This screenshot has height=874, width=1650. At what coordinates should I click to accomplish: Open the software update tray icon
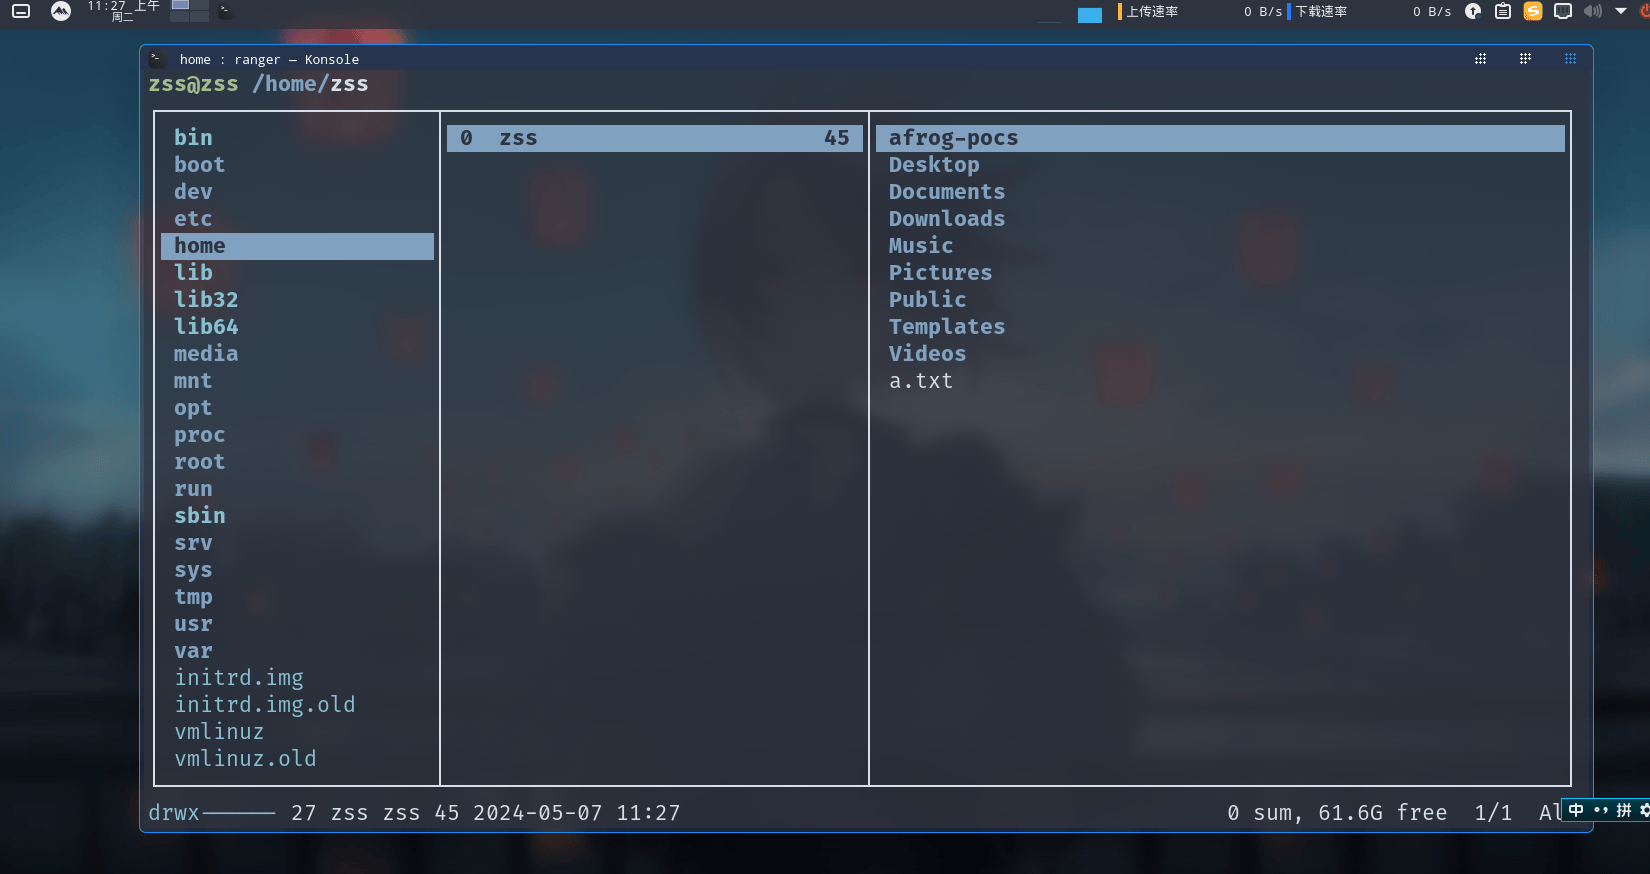tap(1473, 11)
